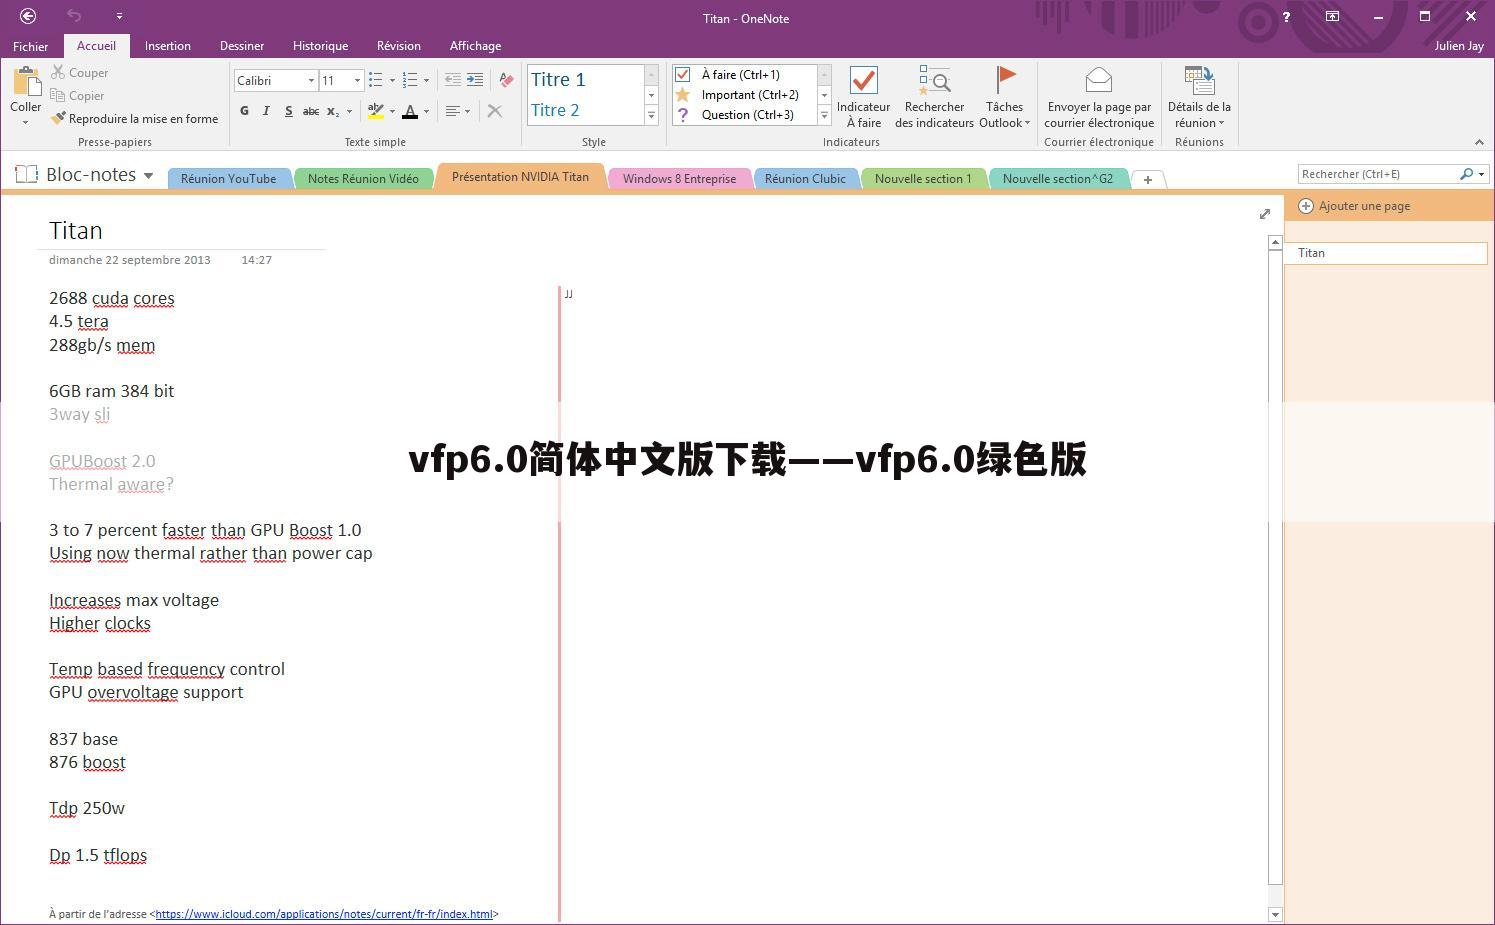This screenshot has width=1495, height=925.
Task: Click numbered list icon
Action: [x=409, y=80]
